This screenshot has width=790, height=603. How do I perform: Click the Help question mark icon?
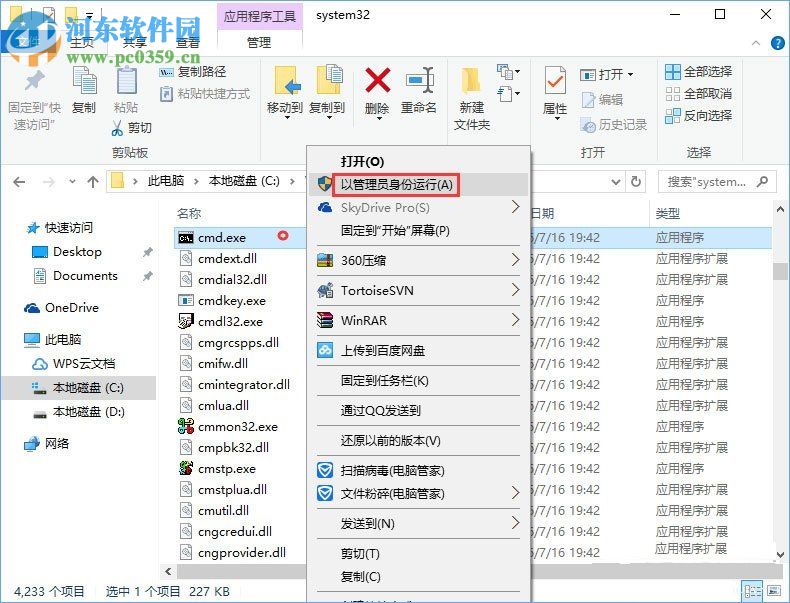coord(778,43)
